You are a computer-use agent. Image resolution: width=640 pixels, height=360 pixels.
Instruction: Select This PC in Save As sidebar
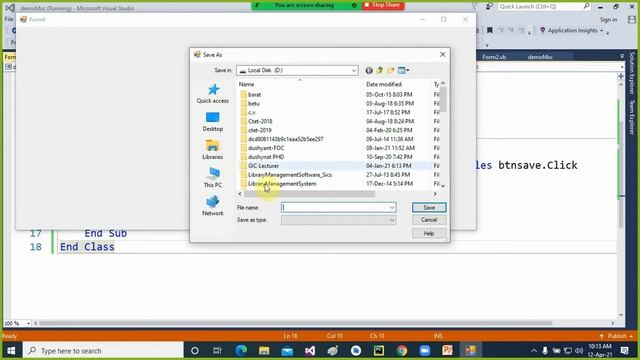(x=213, y=178)
